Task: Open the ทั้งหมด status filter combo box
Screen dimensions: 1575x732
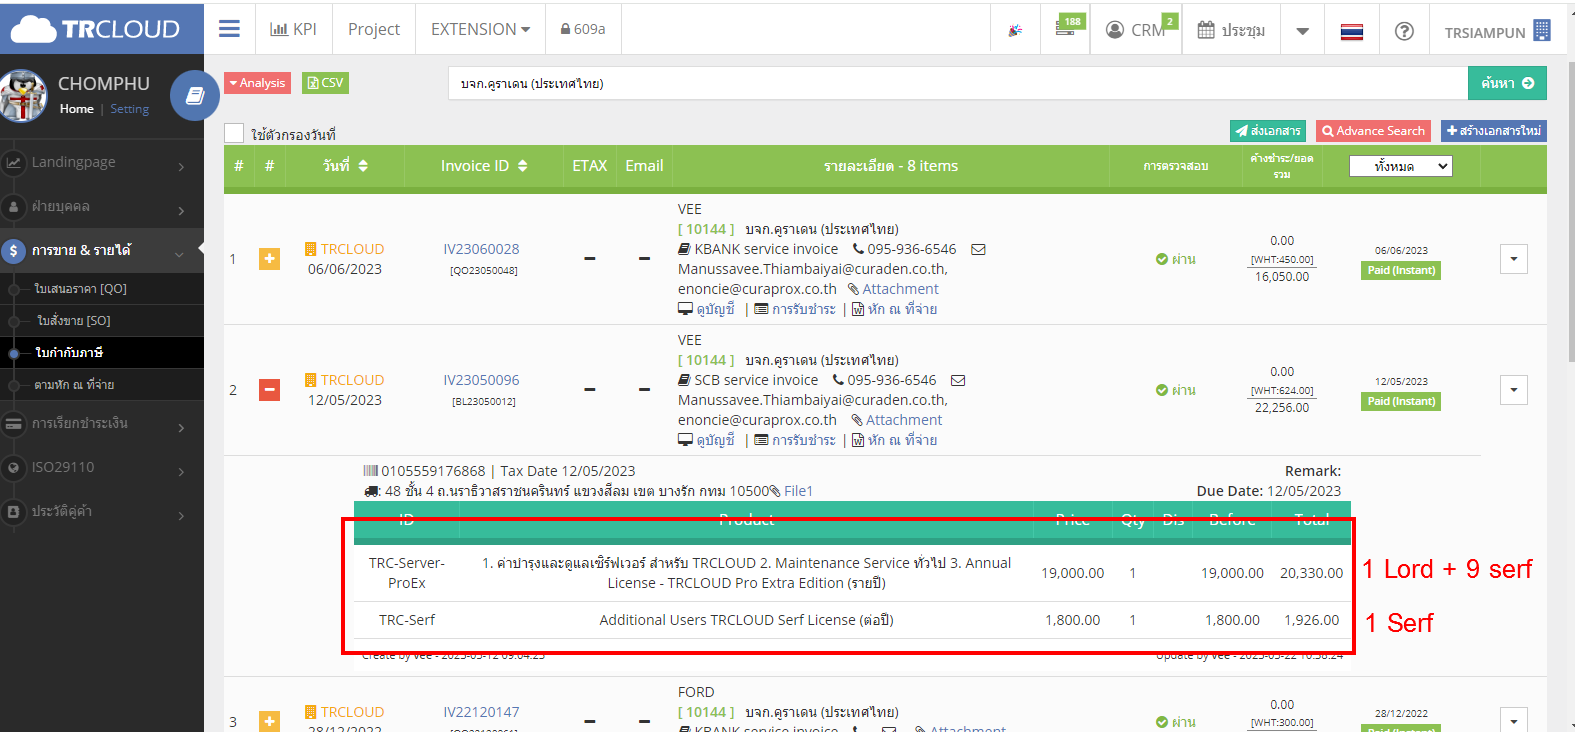Action: 1400,167
